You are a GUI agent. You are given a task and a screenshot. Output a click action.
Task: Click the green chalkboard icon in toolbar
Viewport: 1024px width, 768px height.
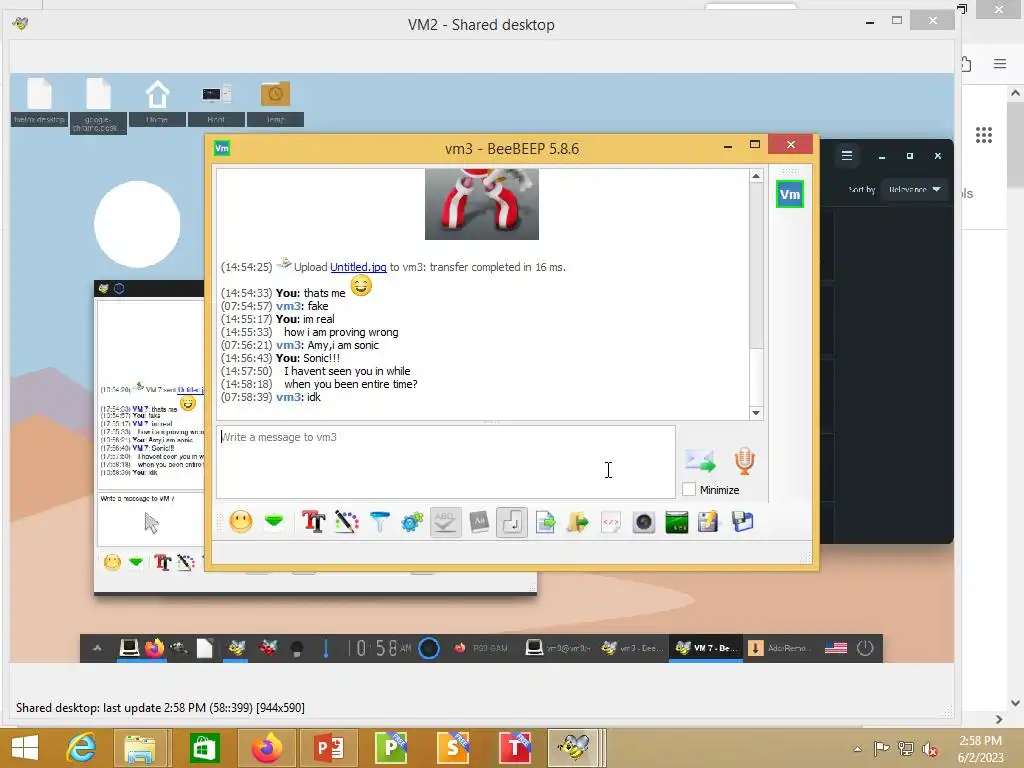[x=677, y=522]
